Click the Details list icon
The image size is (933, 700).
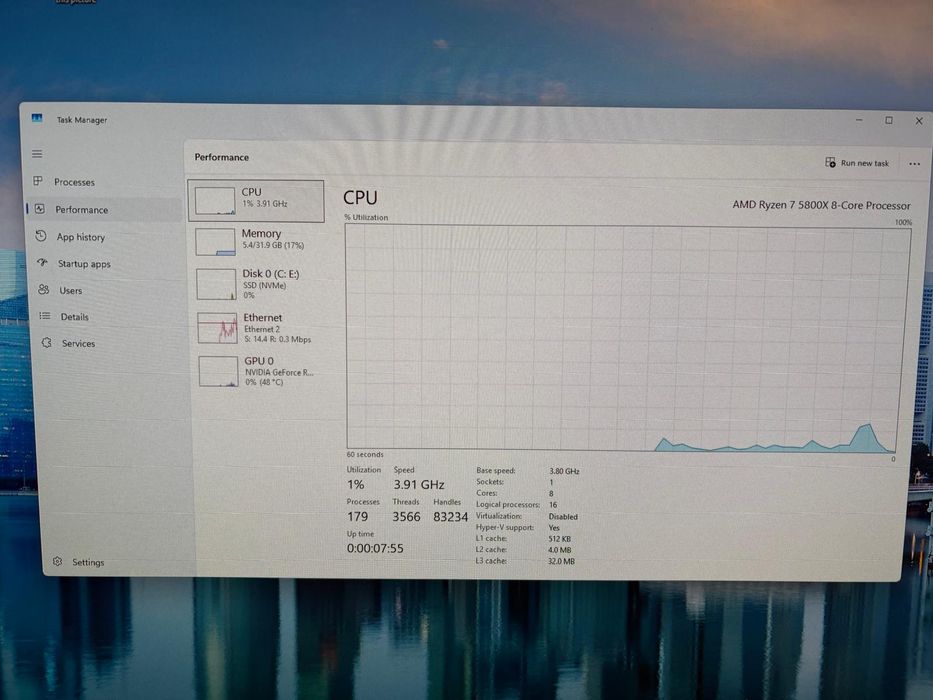(x=45, y=316)
